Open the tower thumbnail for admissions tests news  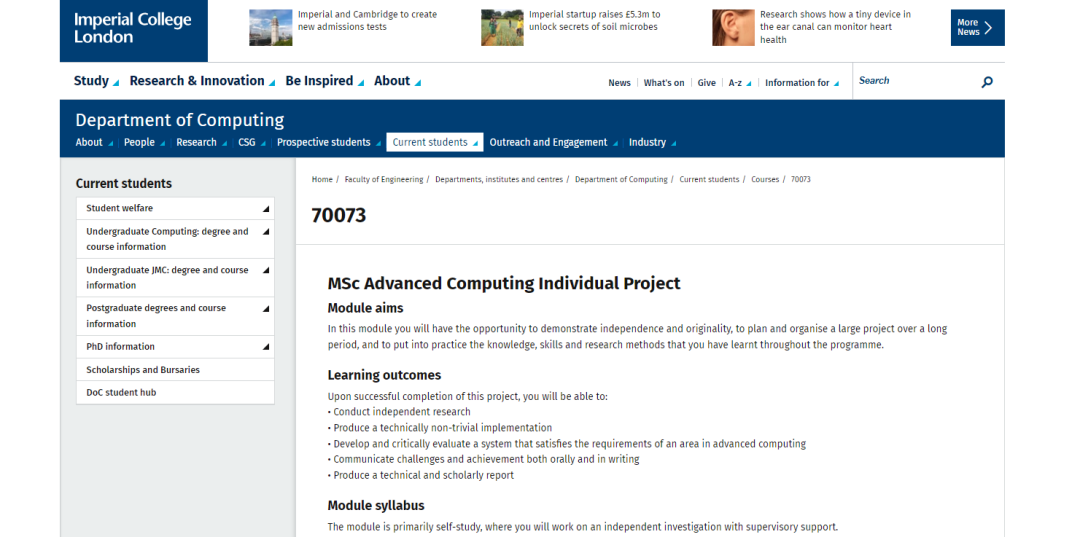[x=271, y=28]
